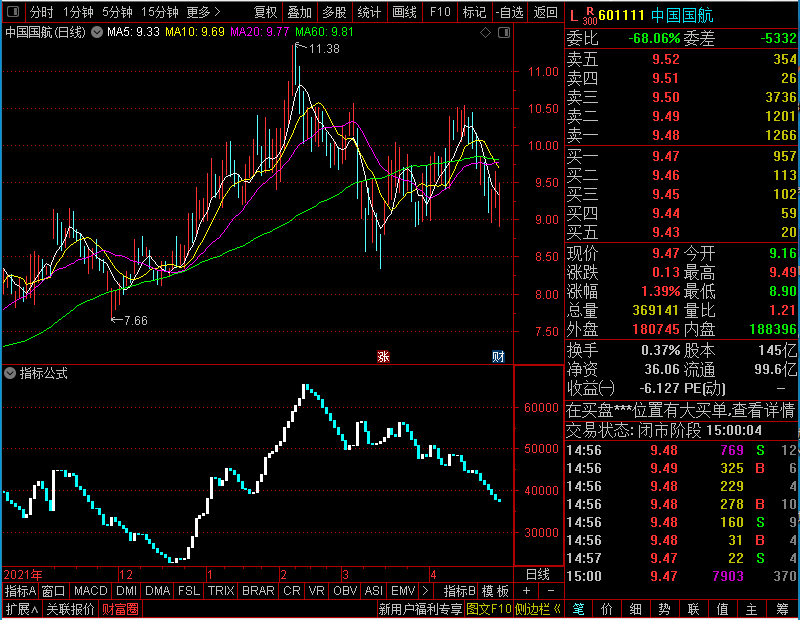Switch indicator to FSL
This screenshot has height=620, width=800.
click(x=189, y=591)
